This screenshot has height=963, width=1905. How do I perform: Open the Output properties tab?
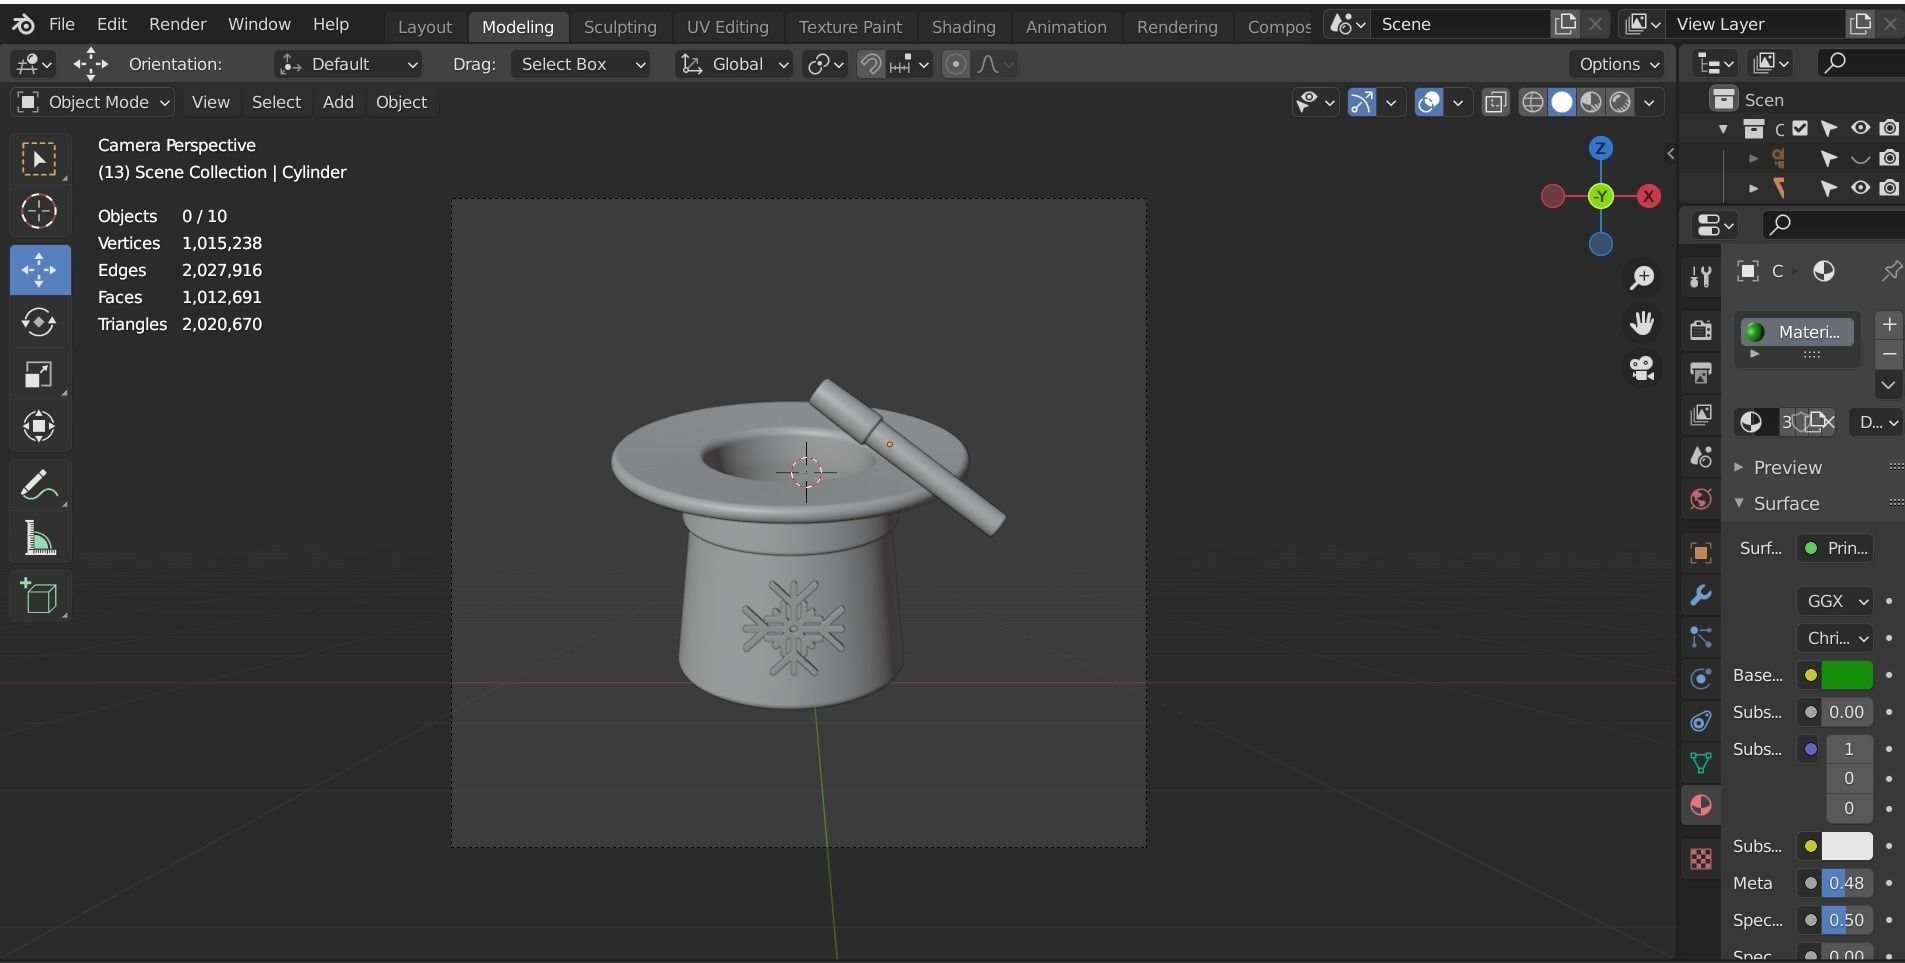(x=1701, y=373)
